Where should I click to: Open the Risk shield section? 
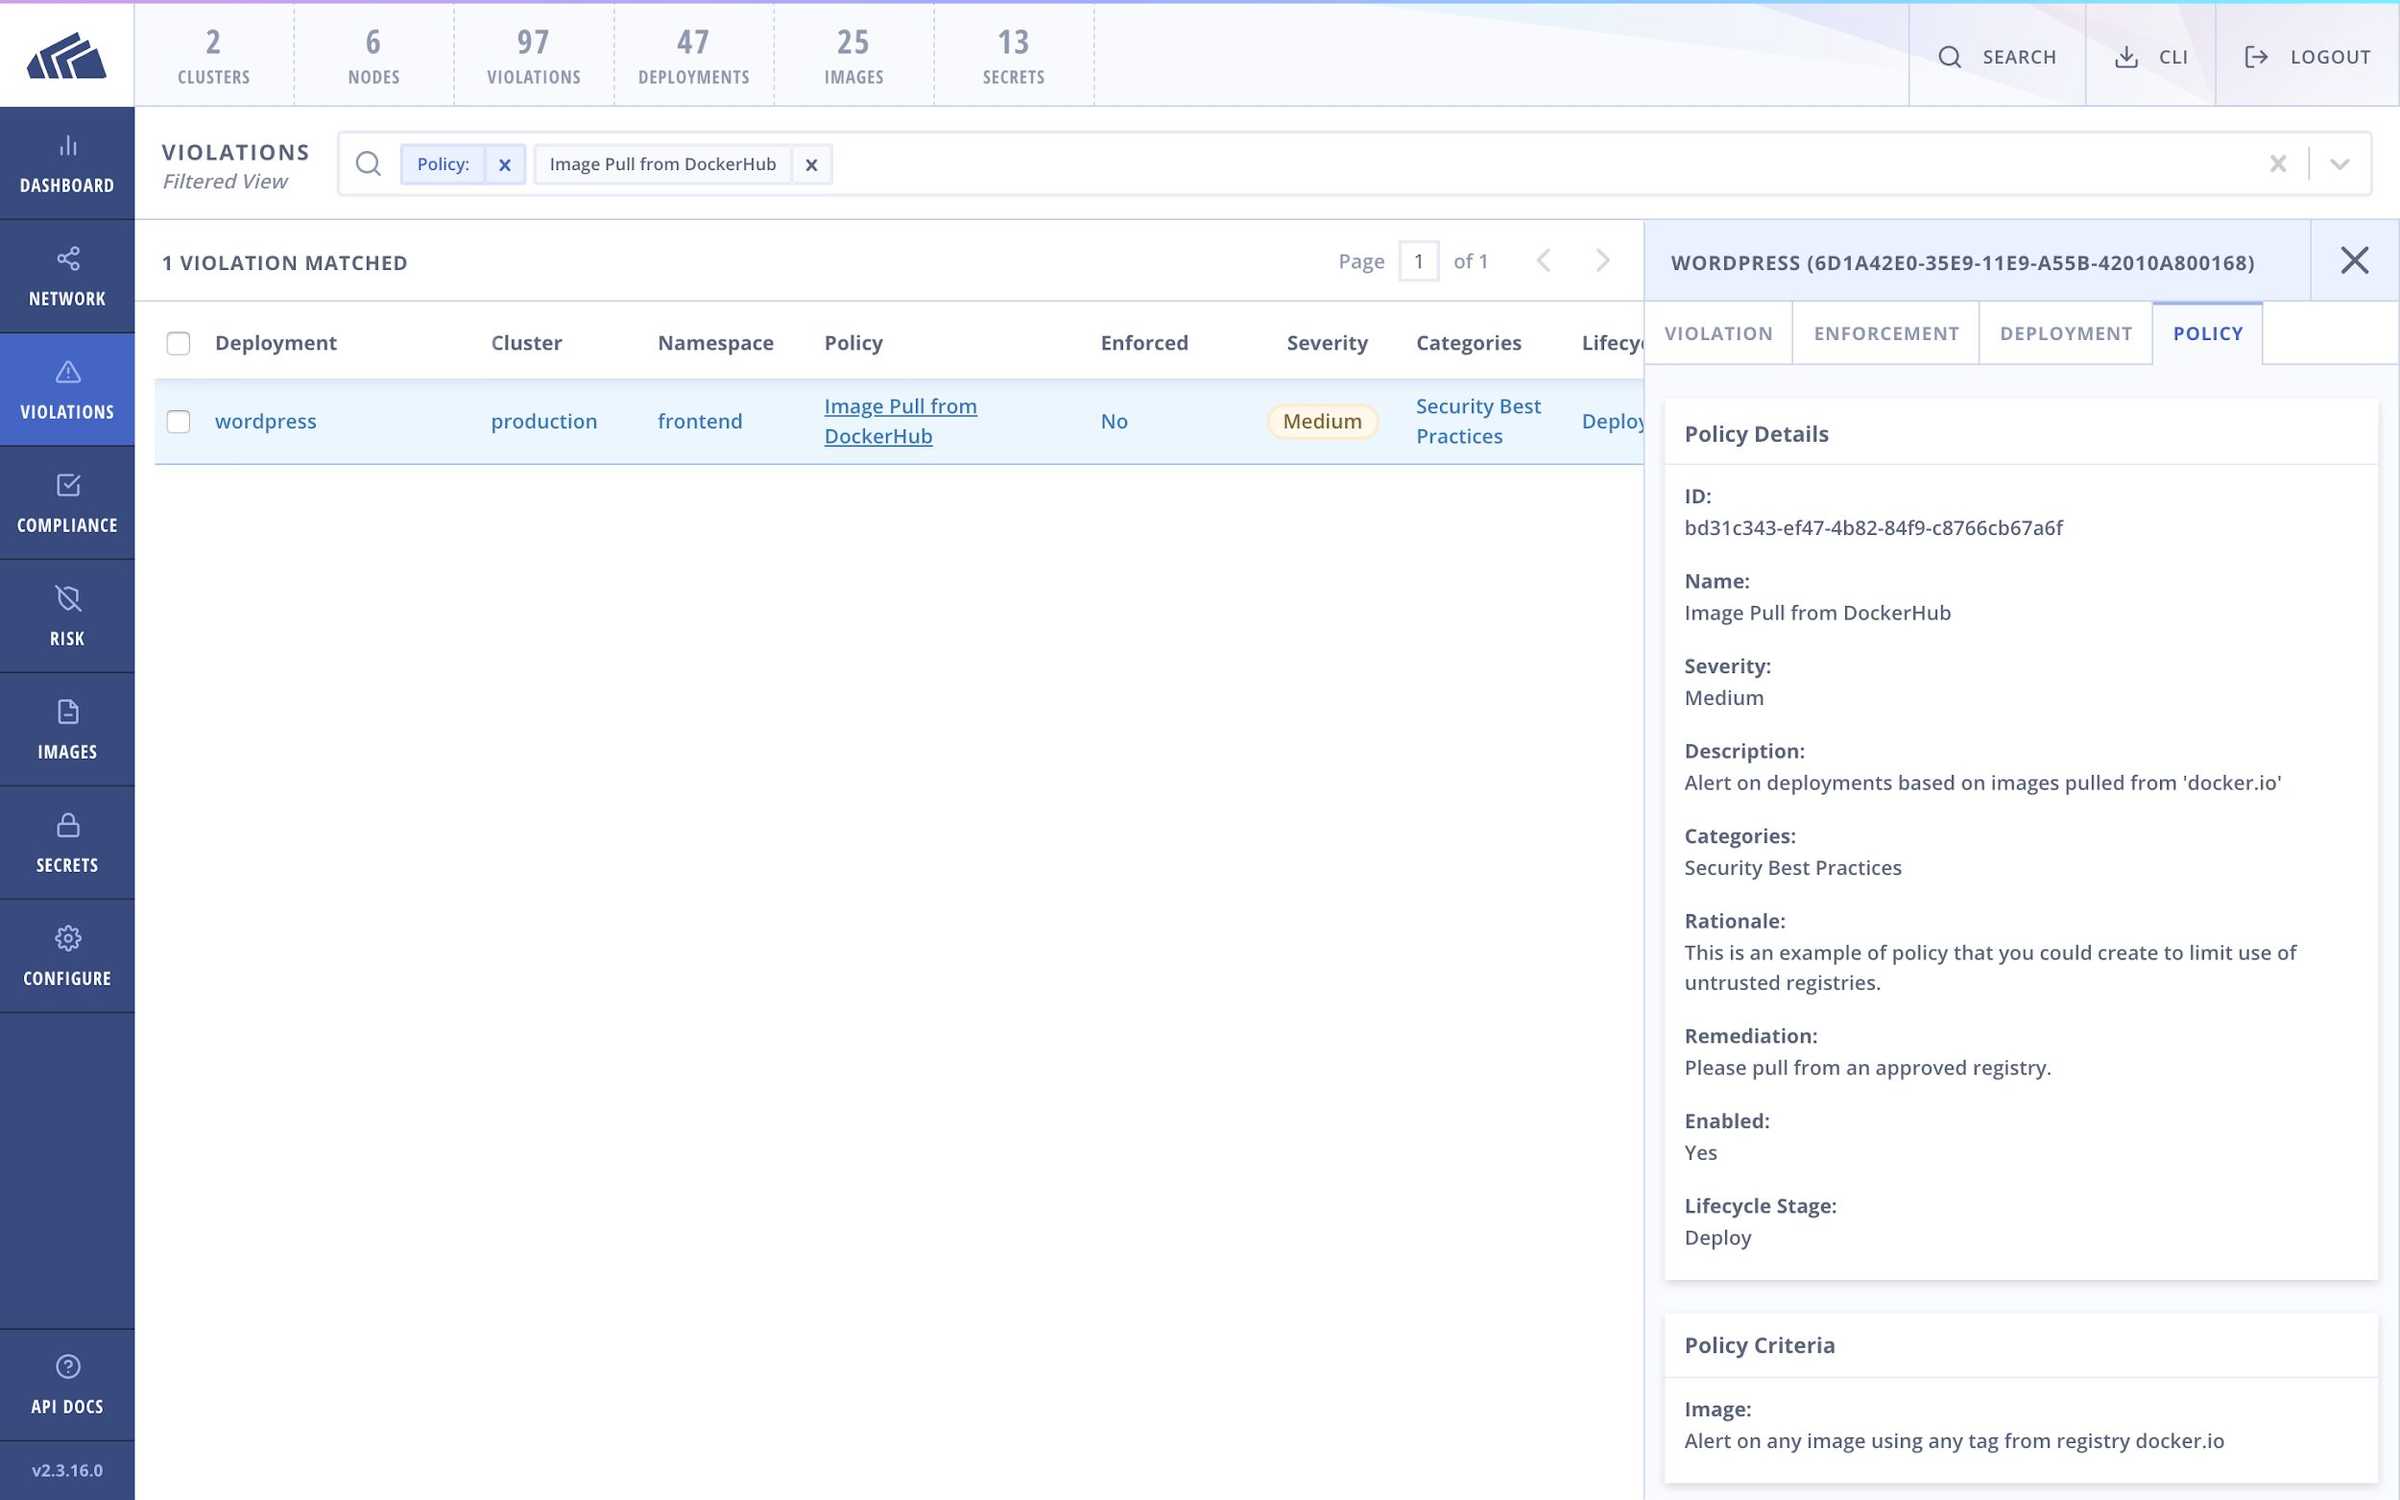tap(67, 616)
